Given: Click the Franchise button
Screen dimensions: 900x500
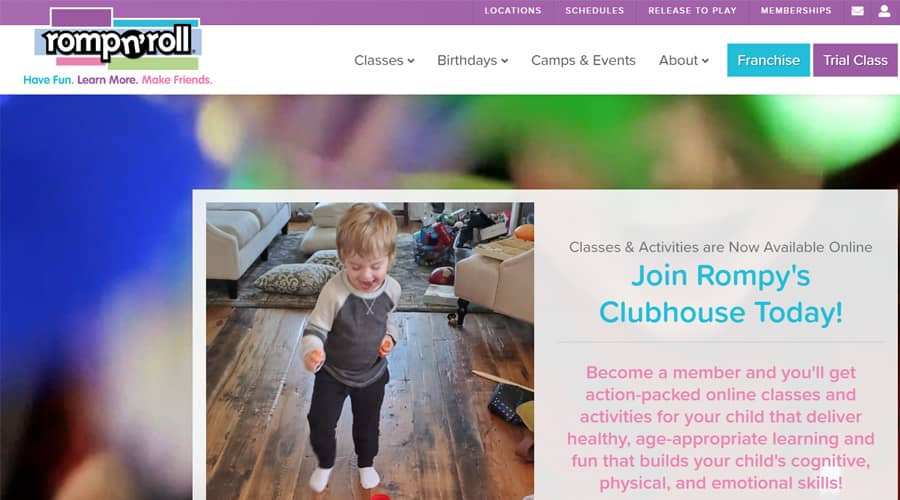Looking at the screenshot, I should (768, 60).
